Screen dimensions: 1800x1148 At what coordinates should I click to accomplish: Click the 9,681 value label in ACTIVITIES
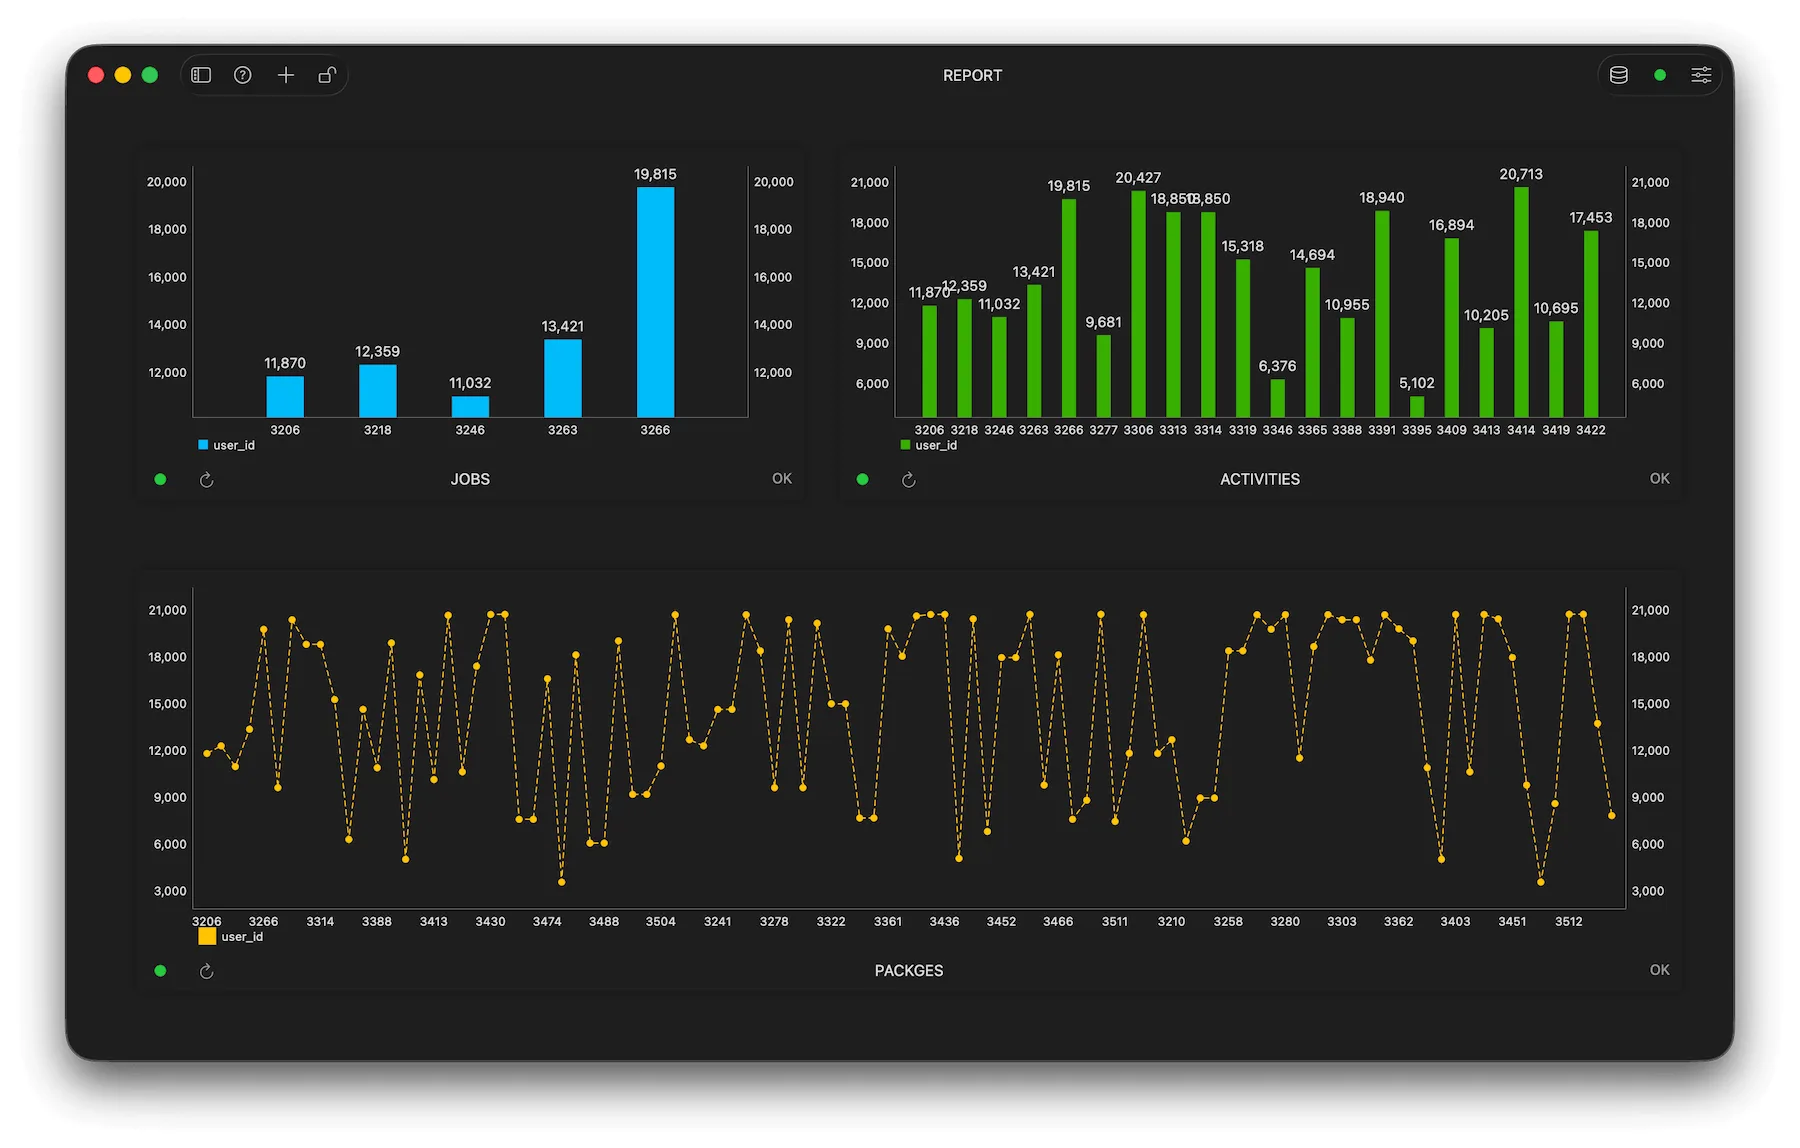1103,322
